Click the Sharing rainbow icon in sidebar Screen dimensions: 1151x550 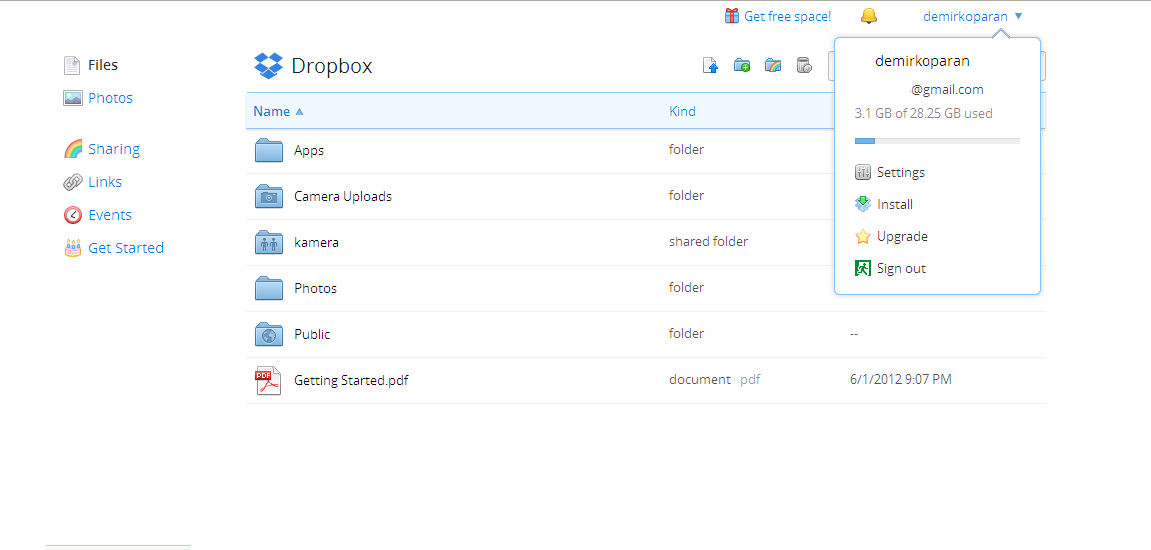[x=73, y=149]
